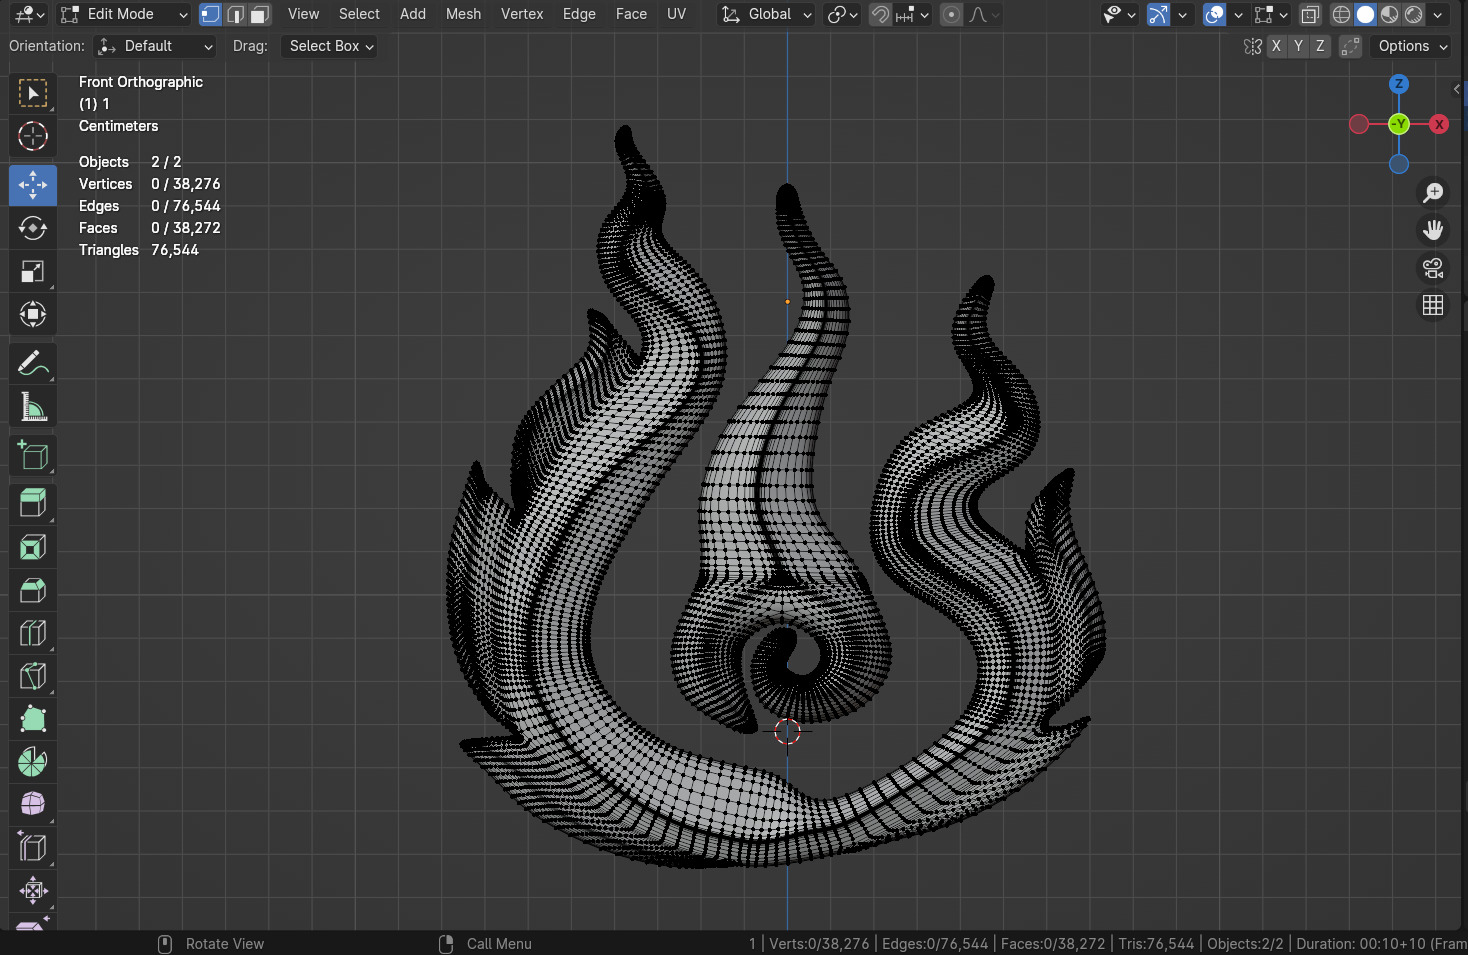The width and height of the screenshot is (1468, 955).
Task: Activate the Move tool
Action: [33, 185]
